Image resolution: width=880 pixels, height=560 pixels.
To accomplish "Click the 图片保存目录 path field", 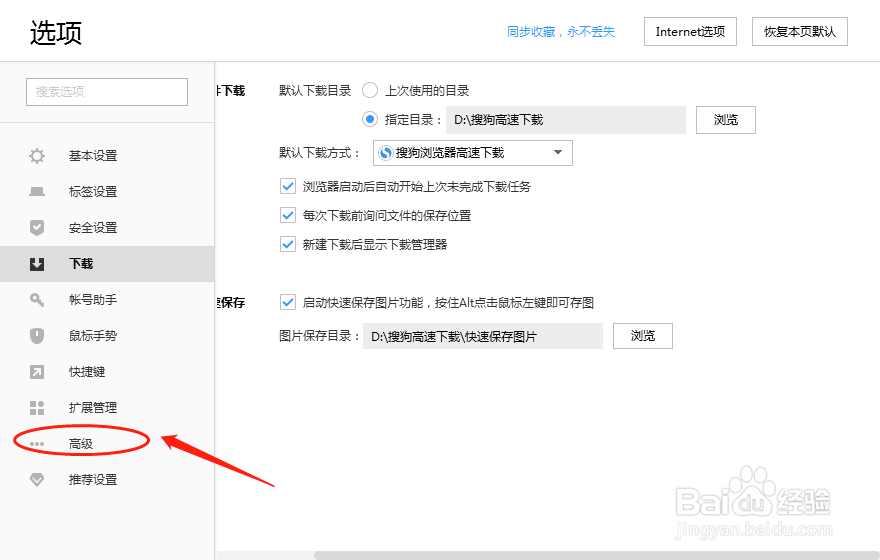I will [x=483, y=336].
